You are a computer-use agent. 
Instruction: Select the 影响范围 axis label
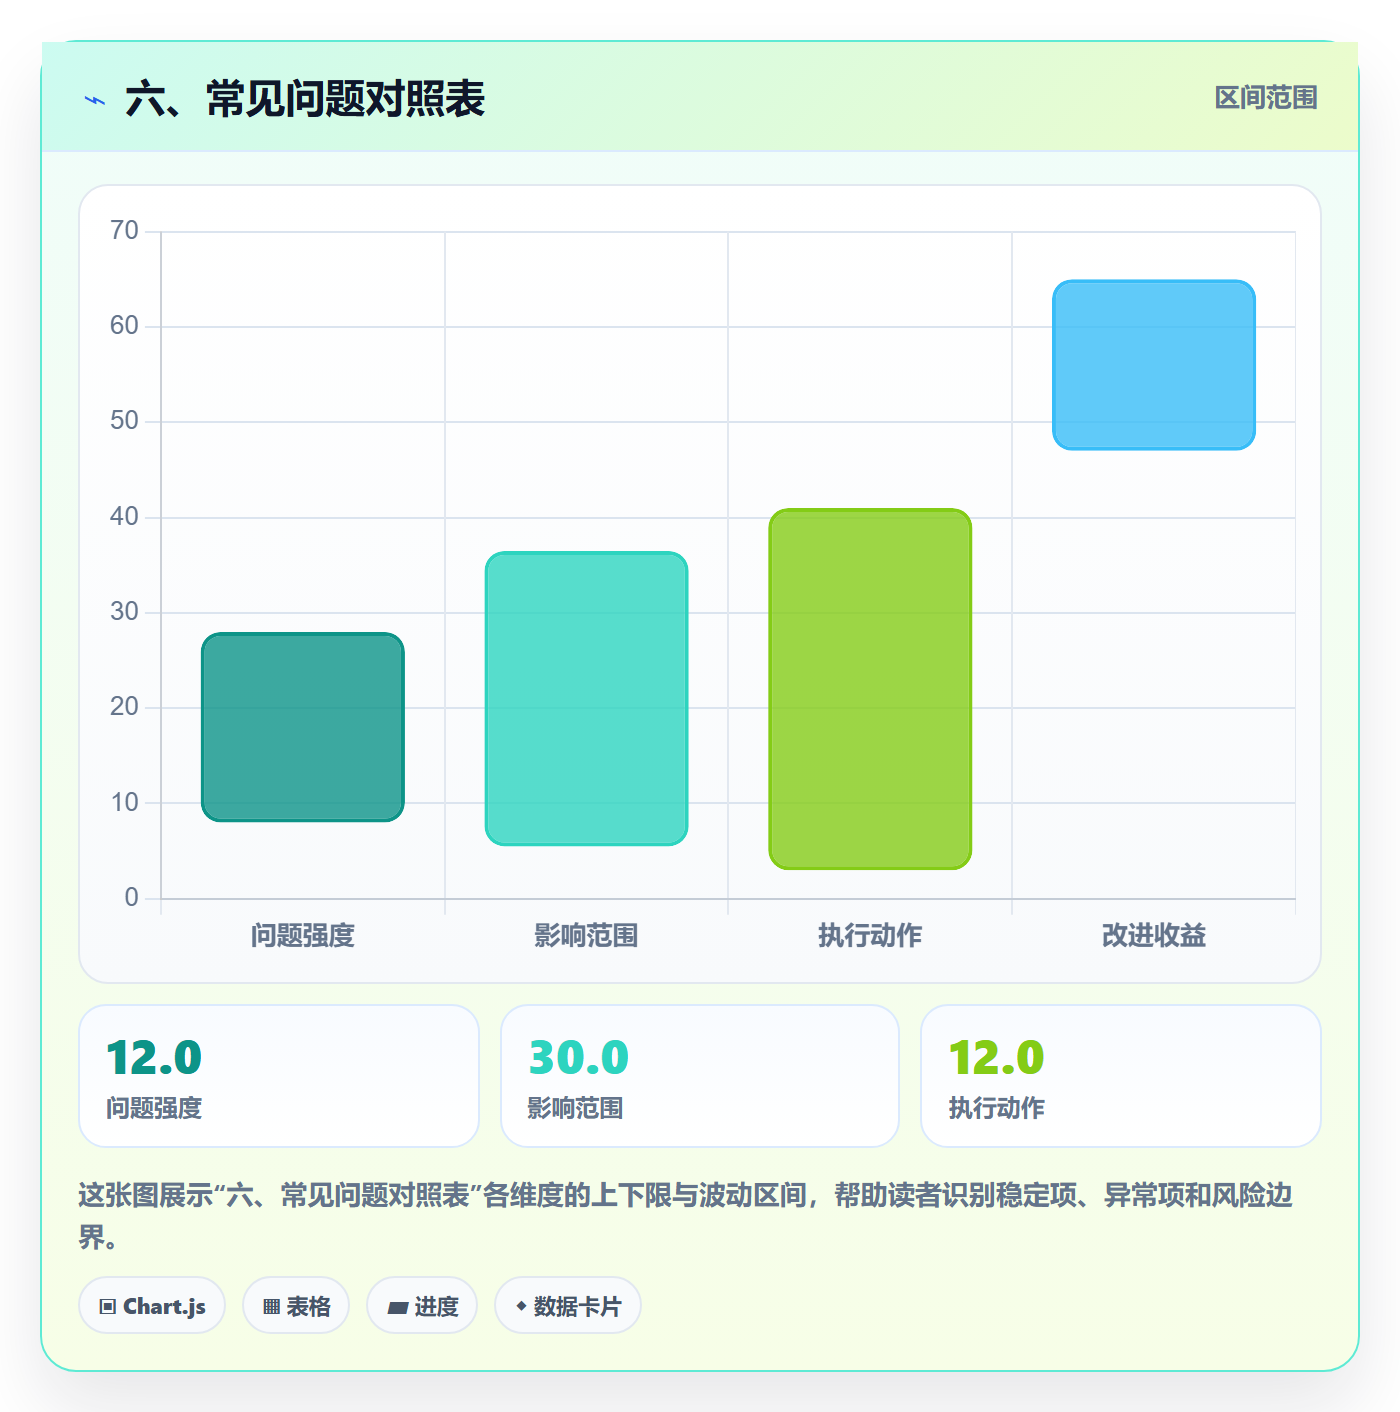pyautogui.click(x=586, y=936)
